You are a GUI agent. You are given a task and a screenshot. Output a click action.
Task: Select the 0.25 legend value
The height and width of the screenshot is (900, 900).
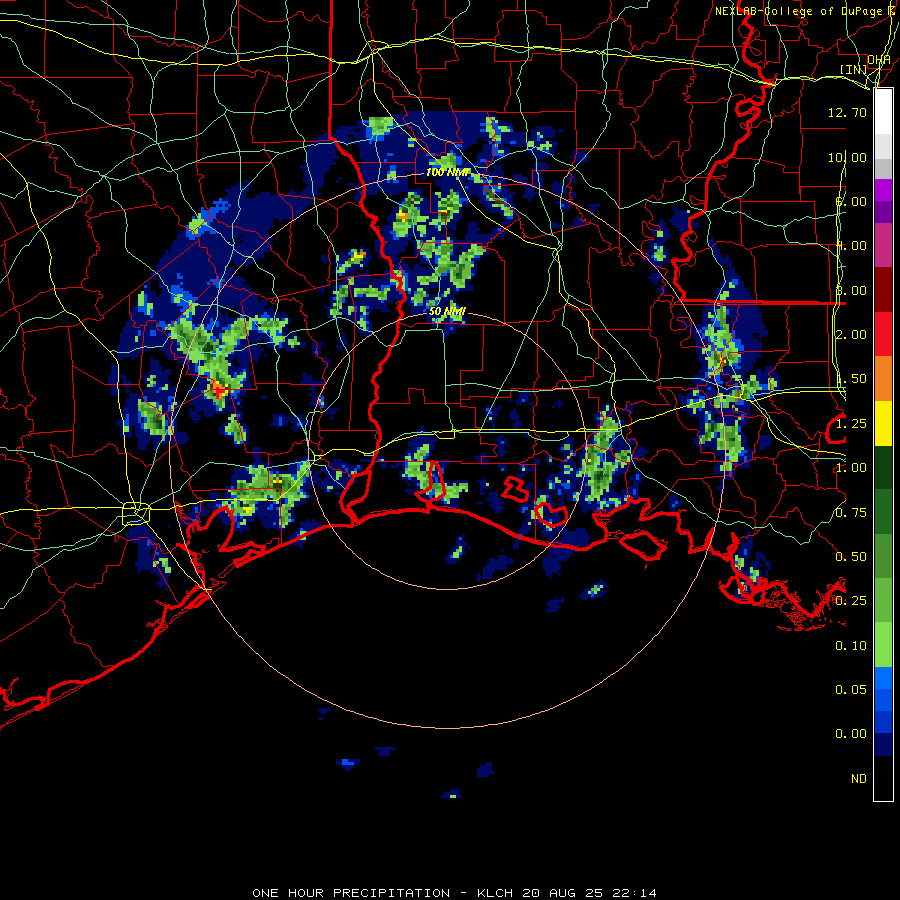(x=851, y=601)
